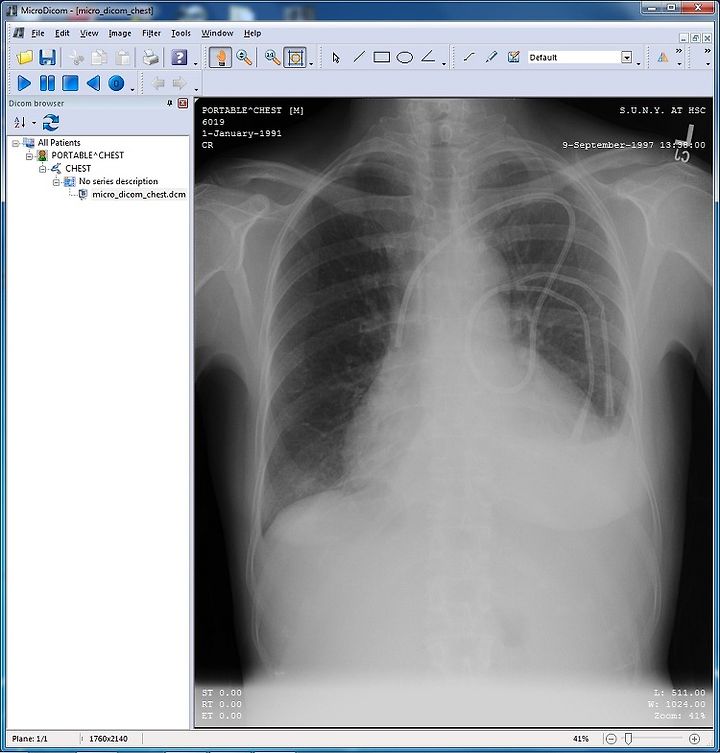Viewport: 720px width, 753px height.
Task: Save image with the floppy disk icon
Action: tap(47, 58)
